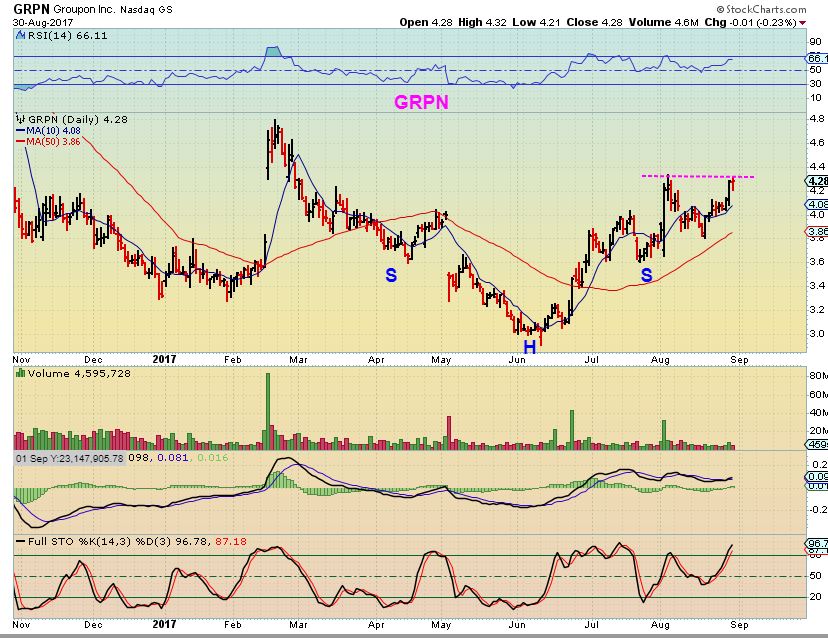The width and height of the screenshot is (828, 638).
Task: Click the 2017 label on the bottom date axis
Action: click(x=164, y=624)
